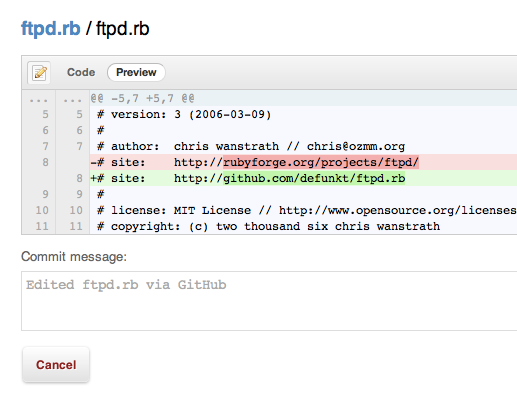Click the copyright two thousand six line
Viewport: 517px width, 409px height.
coord(303,226)
